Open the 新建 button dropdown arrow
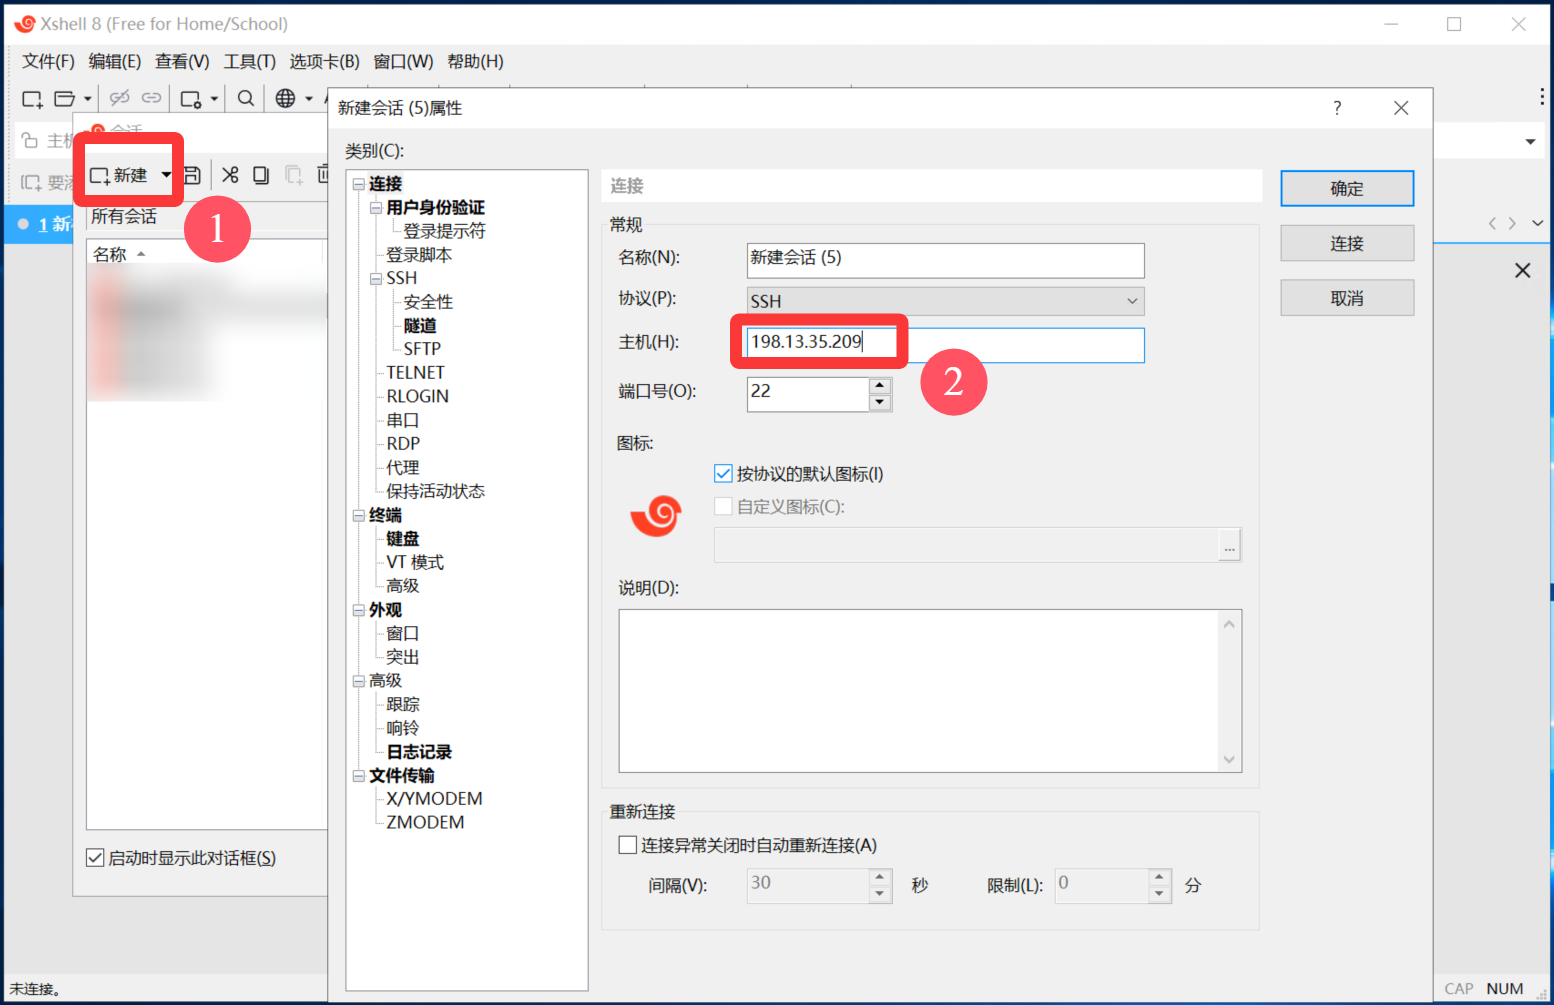 (x=166, y=175)
